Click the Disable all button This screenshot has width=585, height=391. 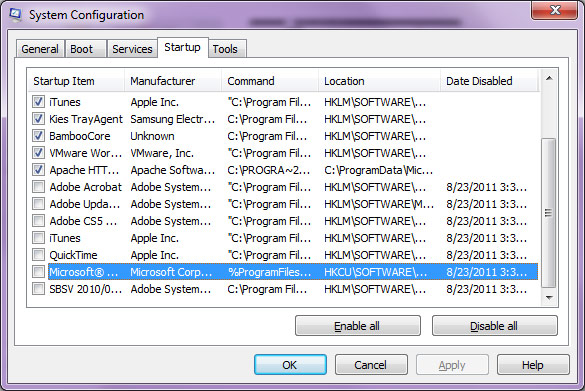click(494, 326)
